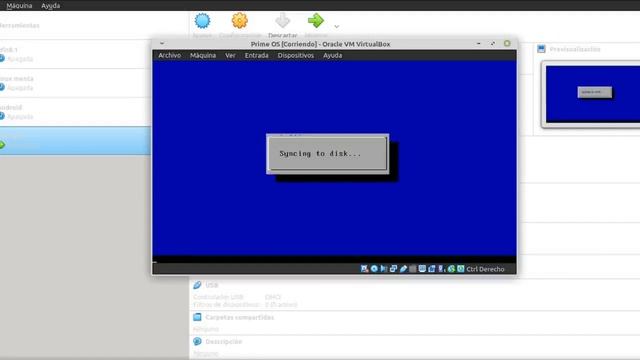Select the highlighted running VM list entry
This screenshot has width=640, height=360.
coord(76,141)
